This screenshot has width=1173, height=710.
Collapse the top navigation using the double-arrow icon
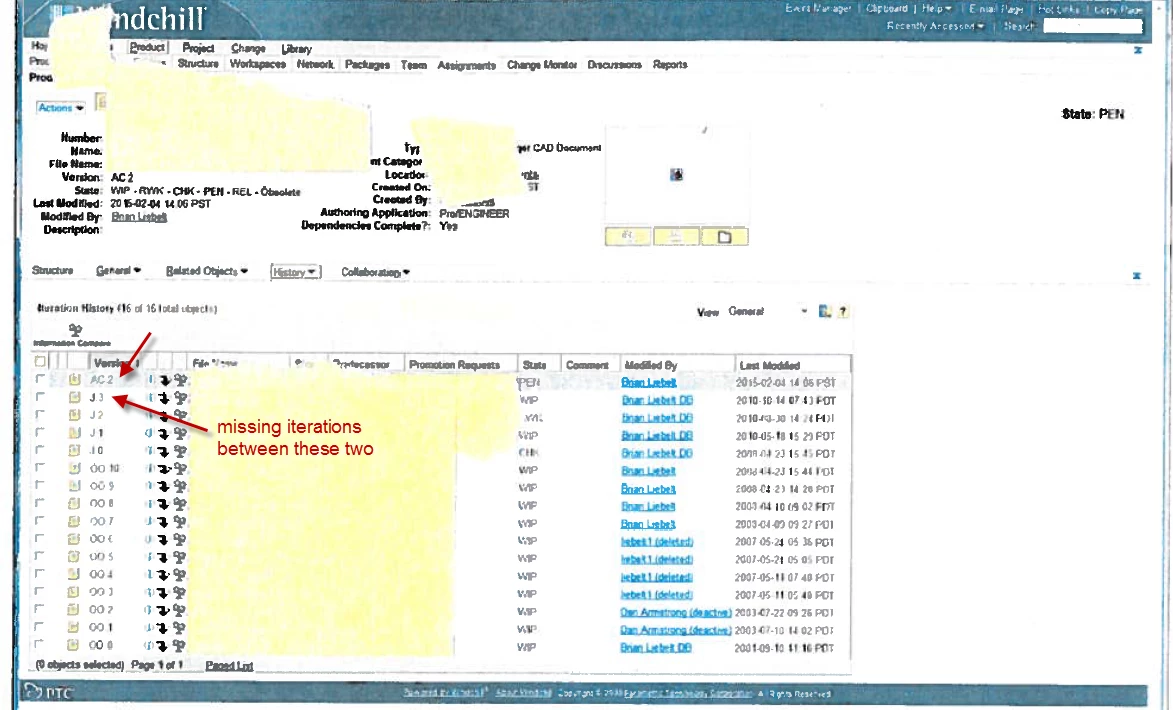click(x=1137, y=50)
